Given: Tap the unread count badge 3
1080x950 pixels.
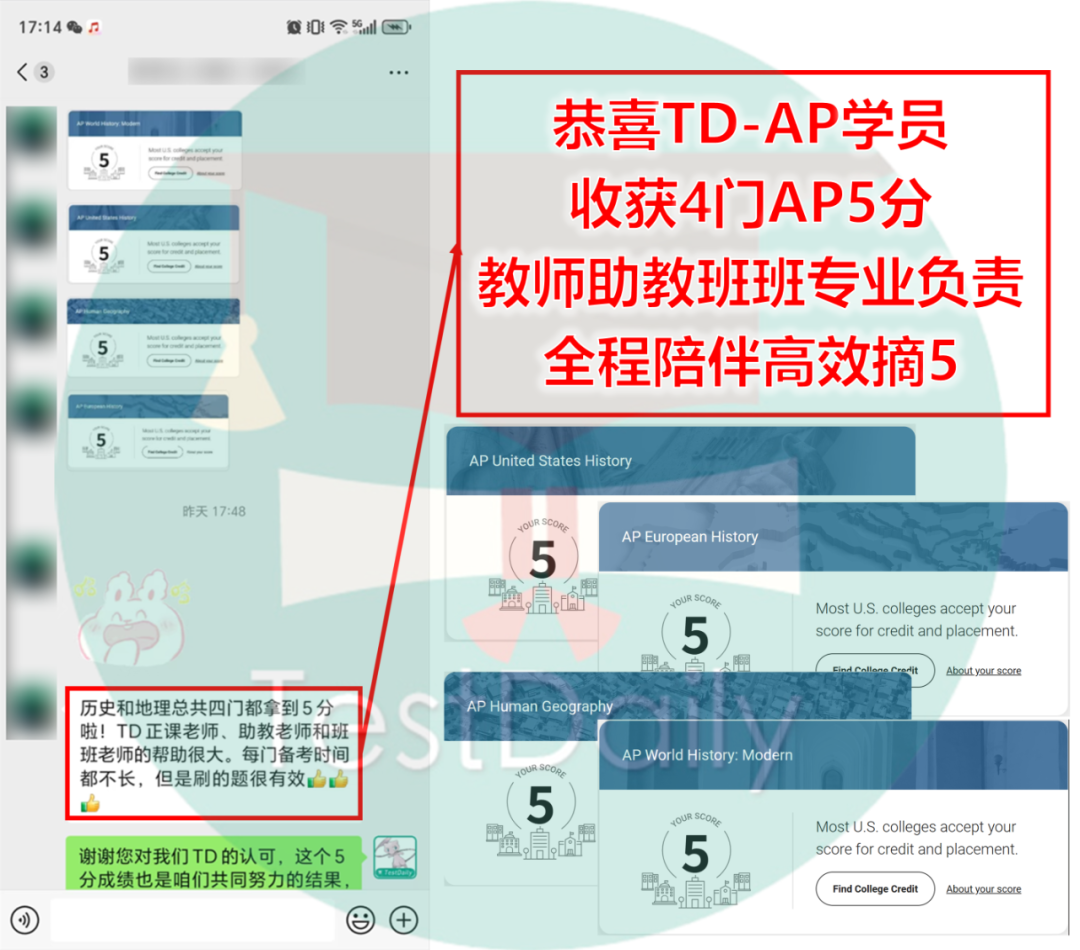Looking at the screenshot, I should point(44,72).
